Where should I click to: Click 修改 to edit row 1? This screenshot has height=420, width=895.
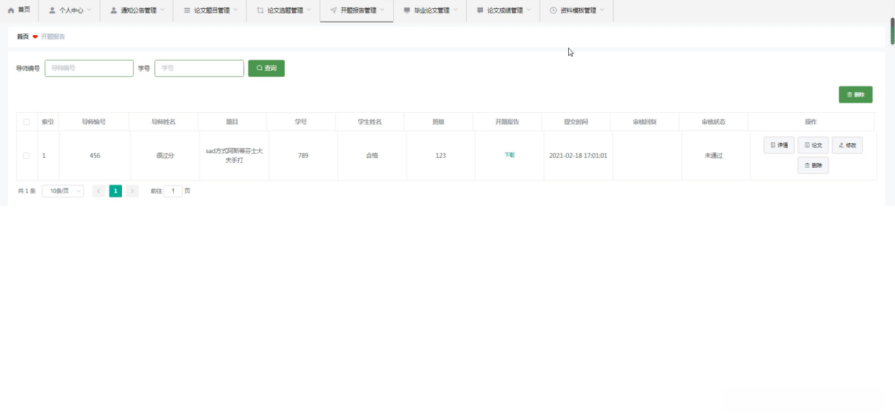847,146
